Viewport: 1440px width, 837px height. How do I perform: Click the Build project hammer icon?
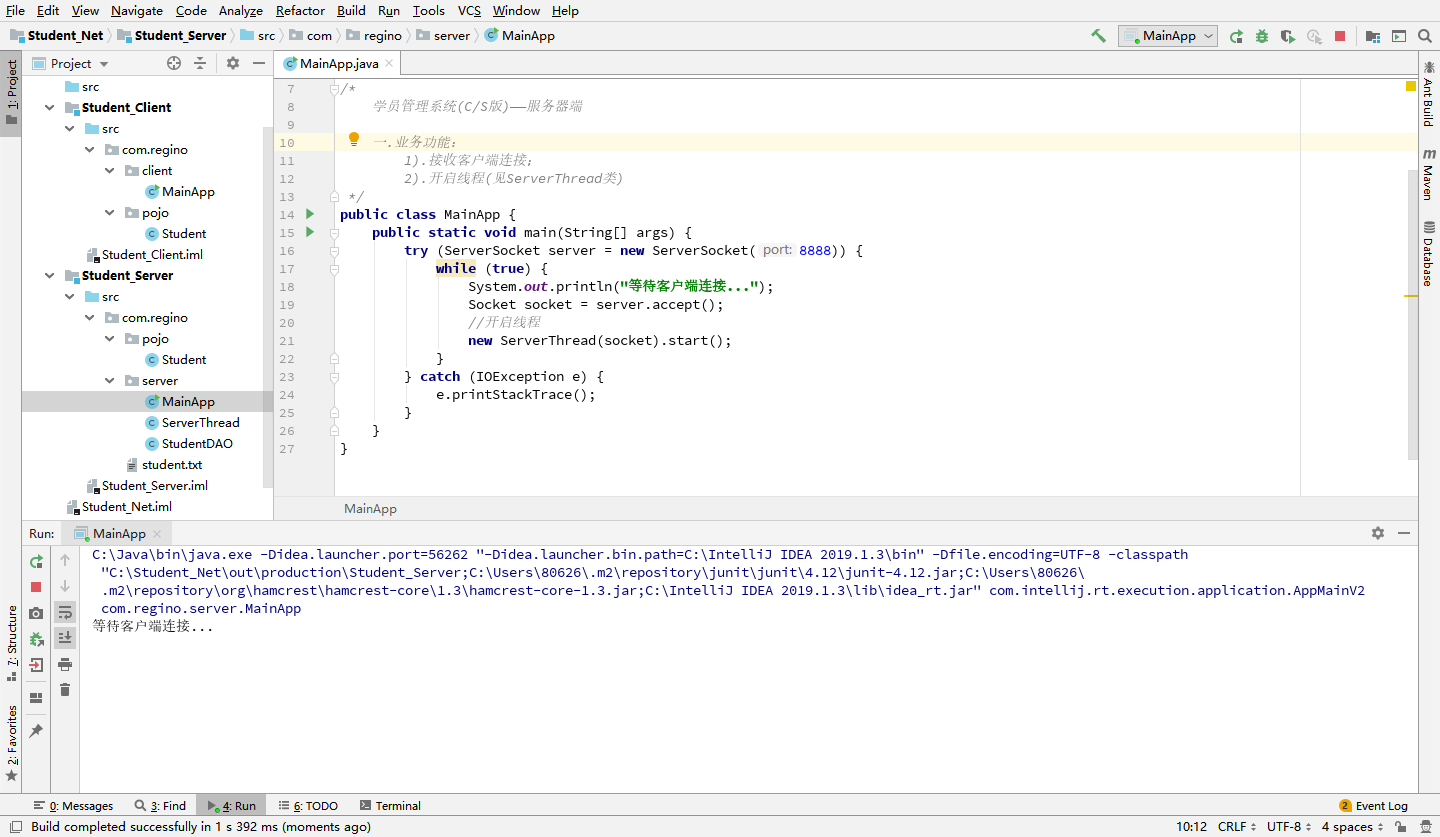click(1098, 36)
